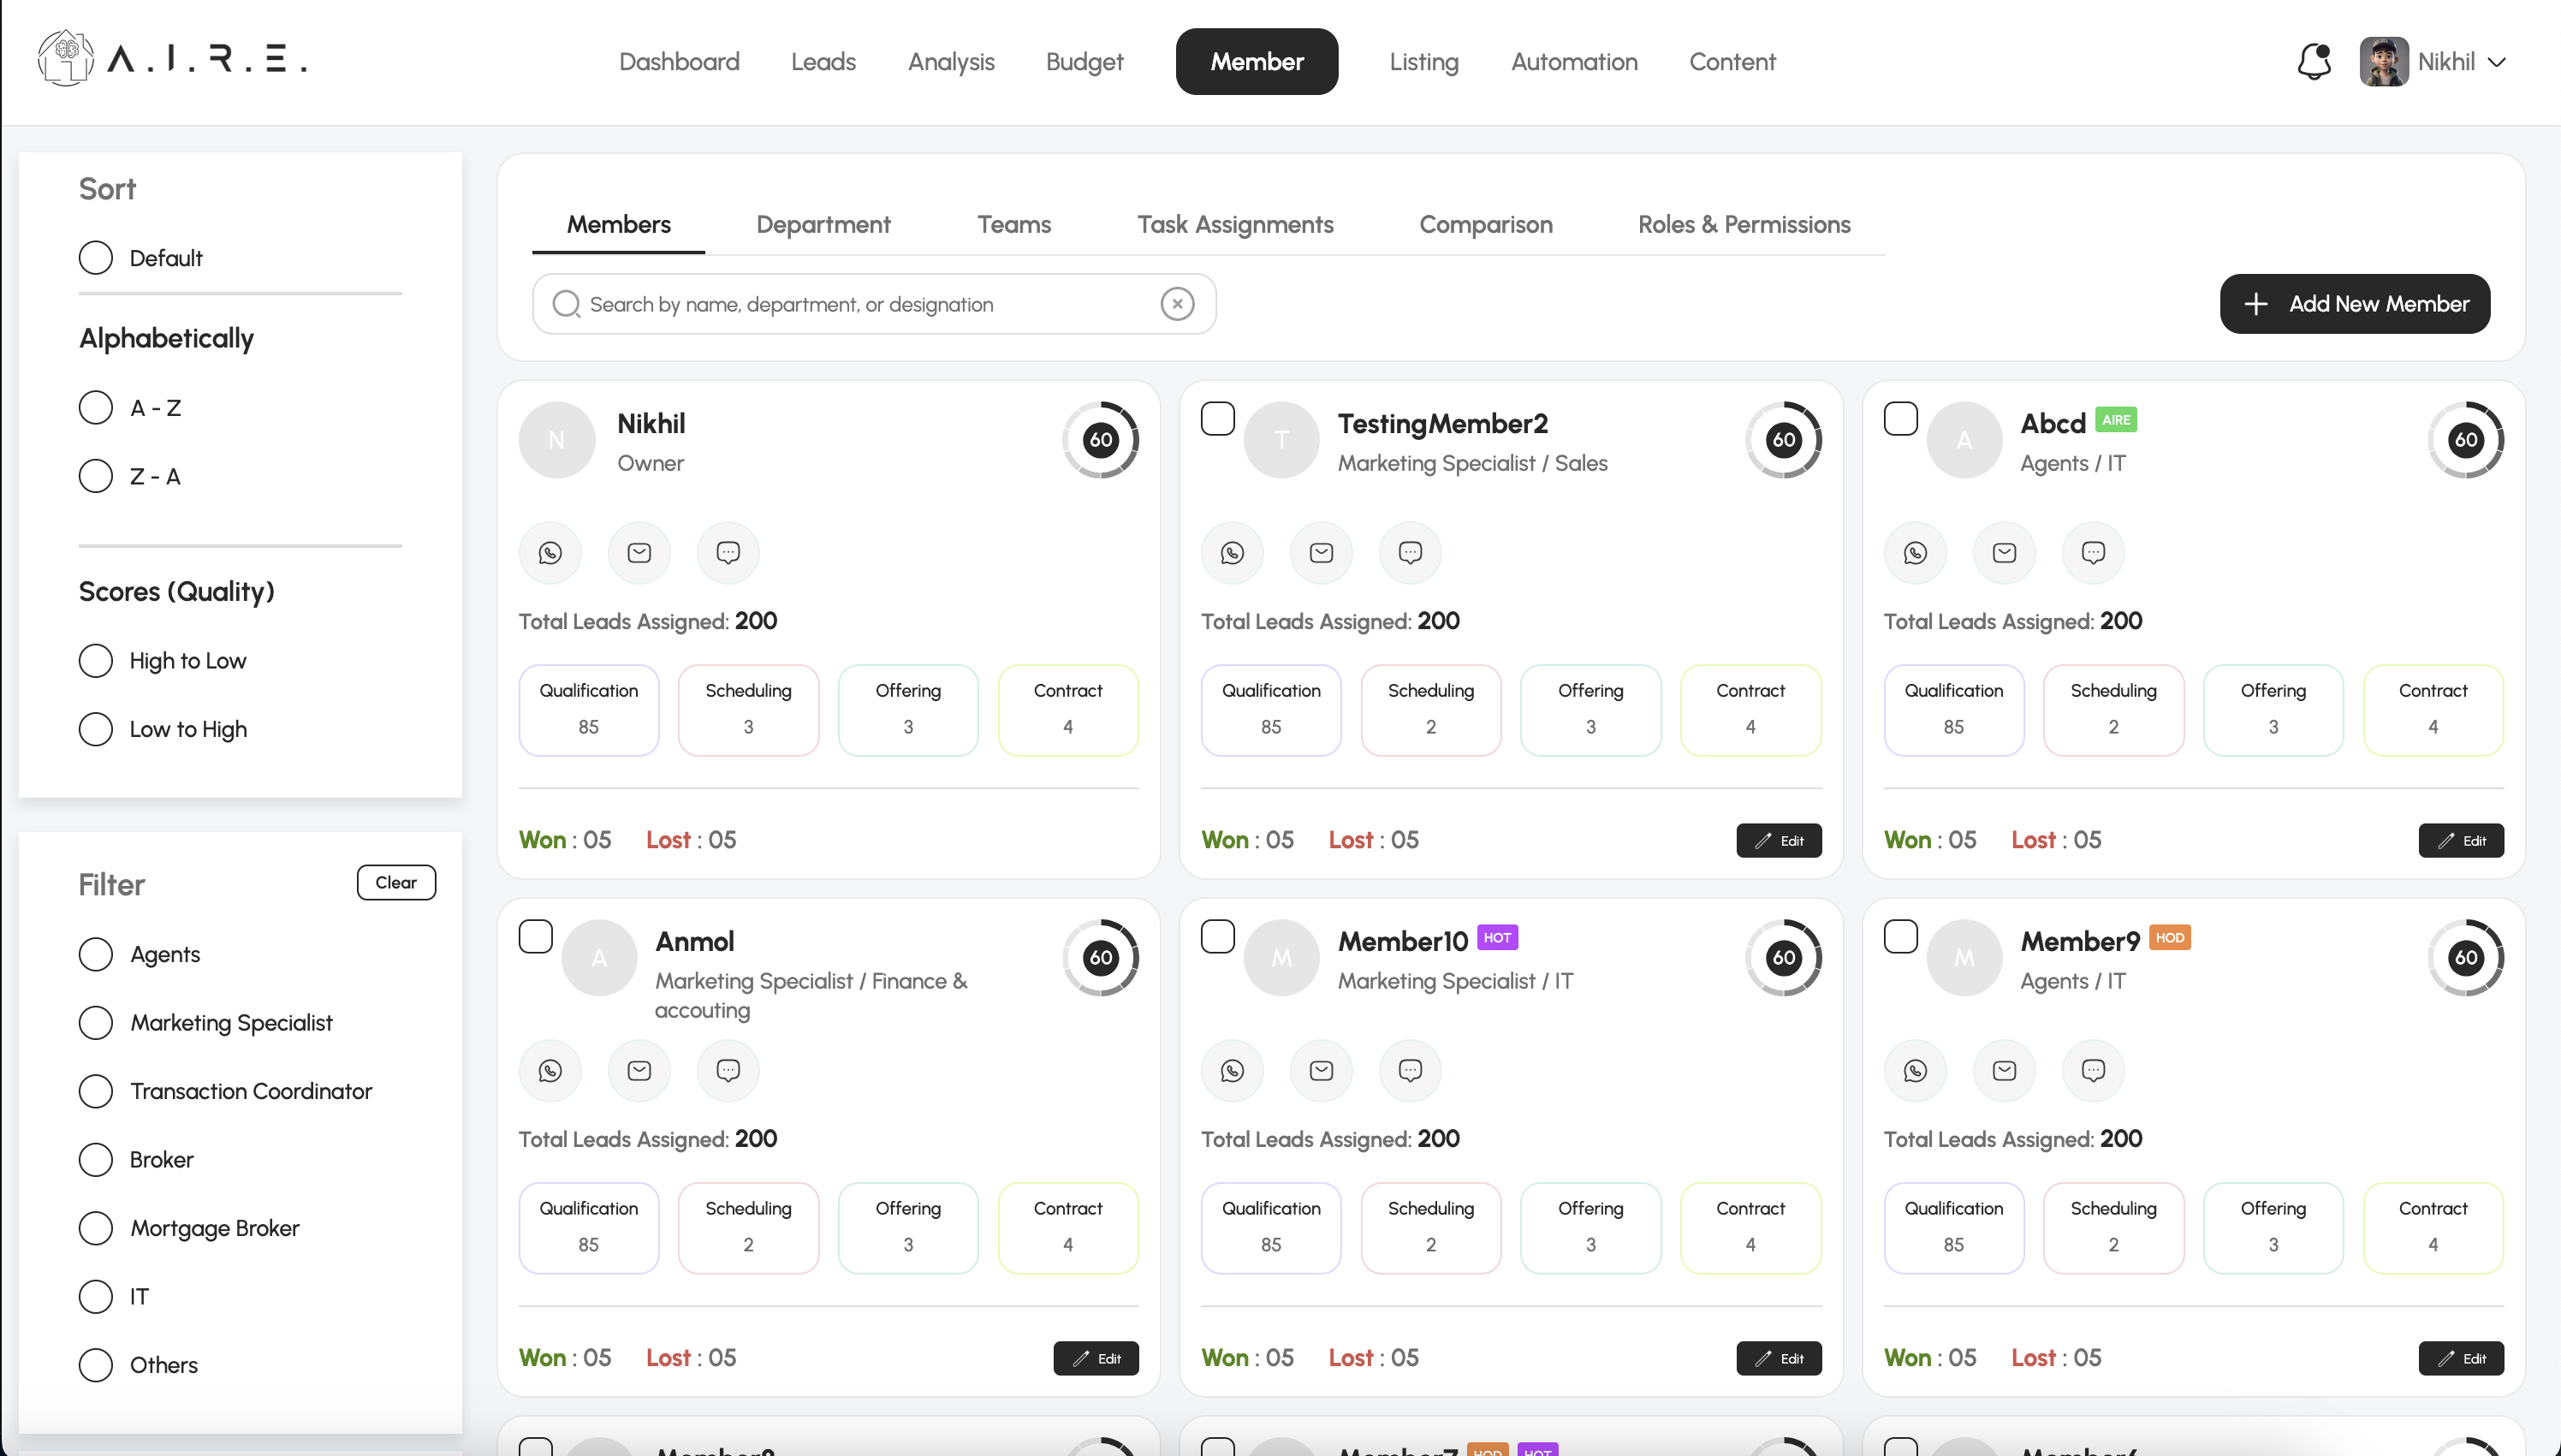Send email to TestingMember2
The width and height of the screenshot is (2561, 1456).
pyautogui.click(x=1321, y=552)
